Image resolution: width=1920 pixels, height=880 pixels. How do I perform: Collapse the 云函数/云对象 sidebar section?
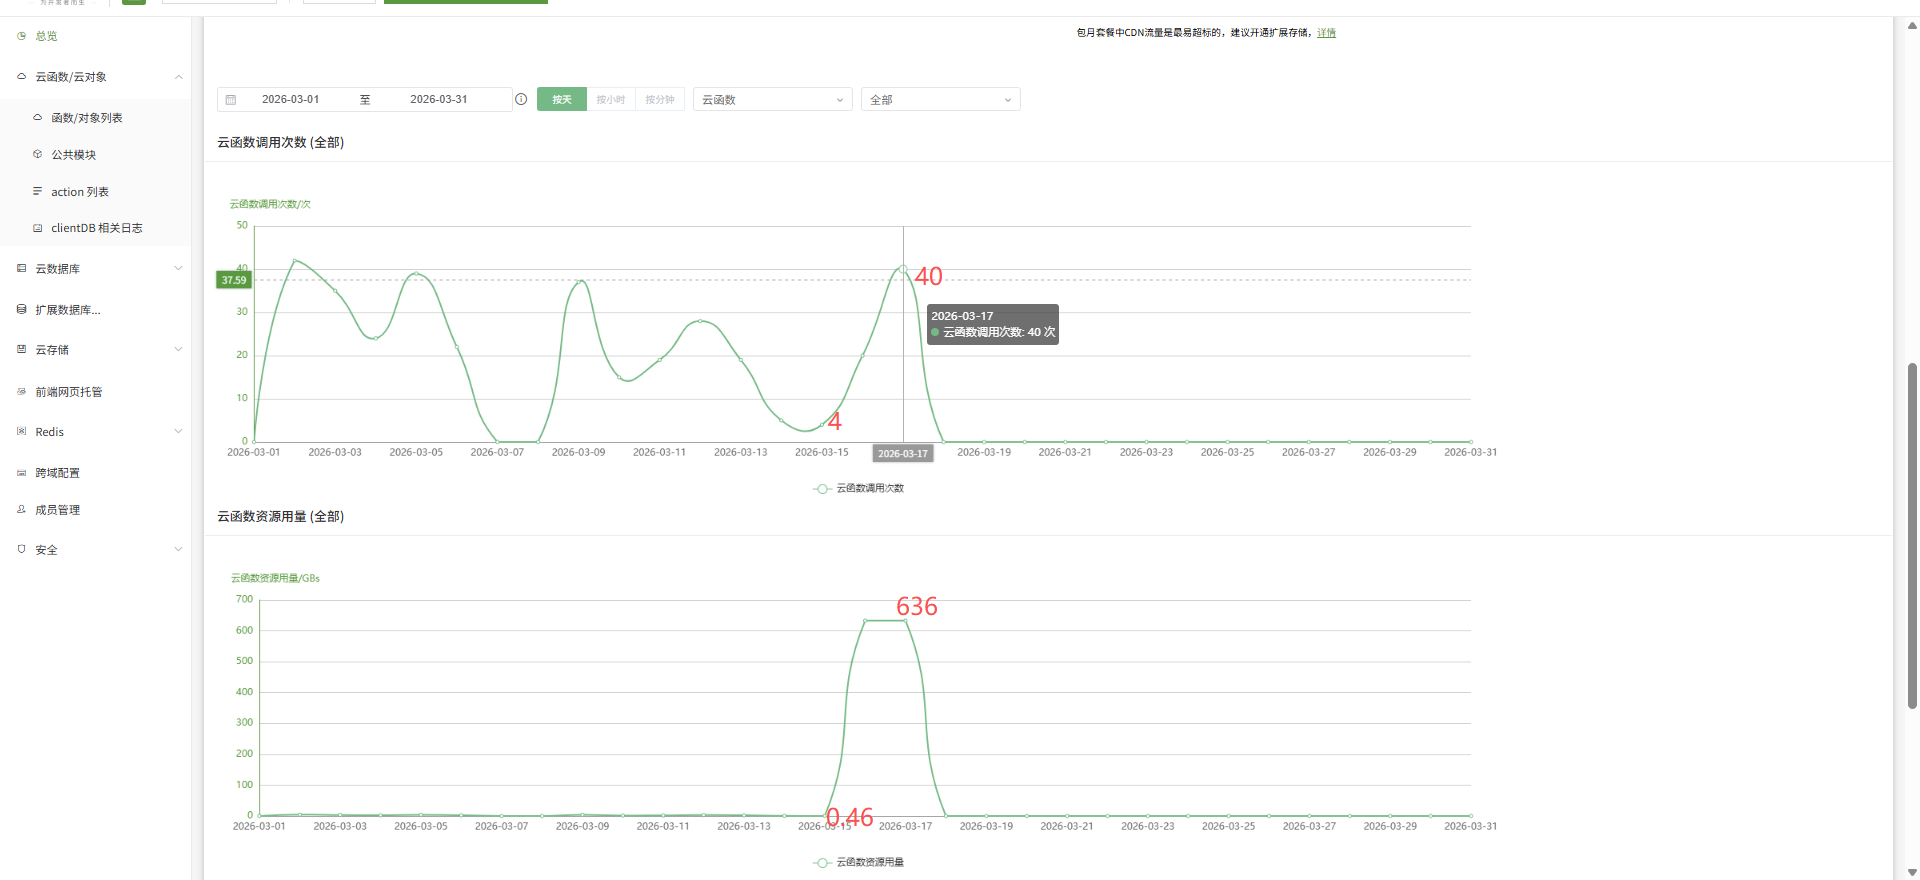tap(178, 77)
